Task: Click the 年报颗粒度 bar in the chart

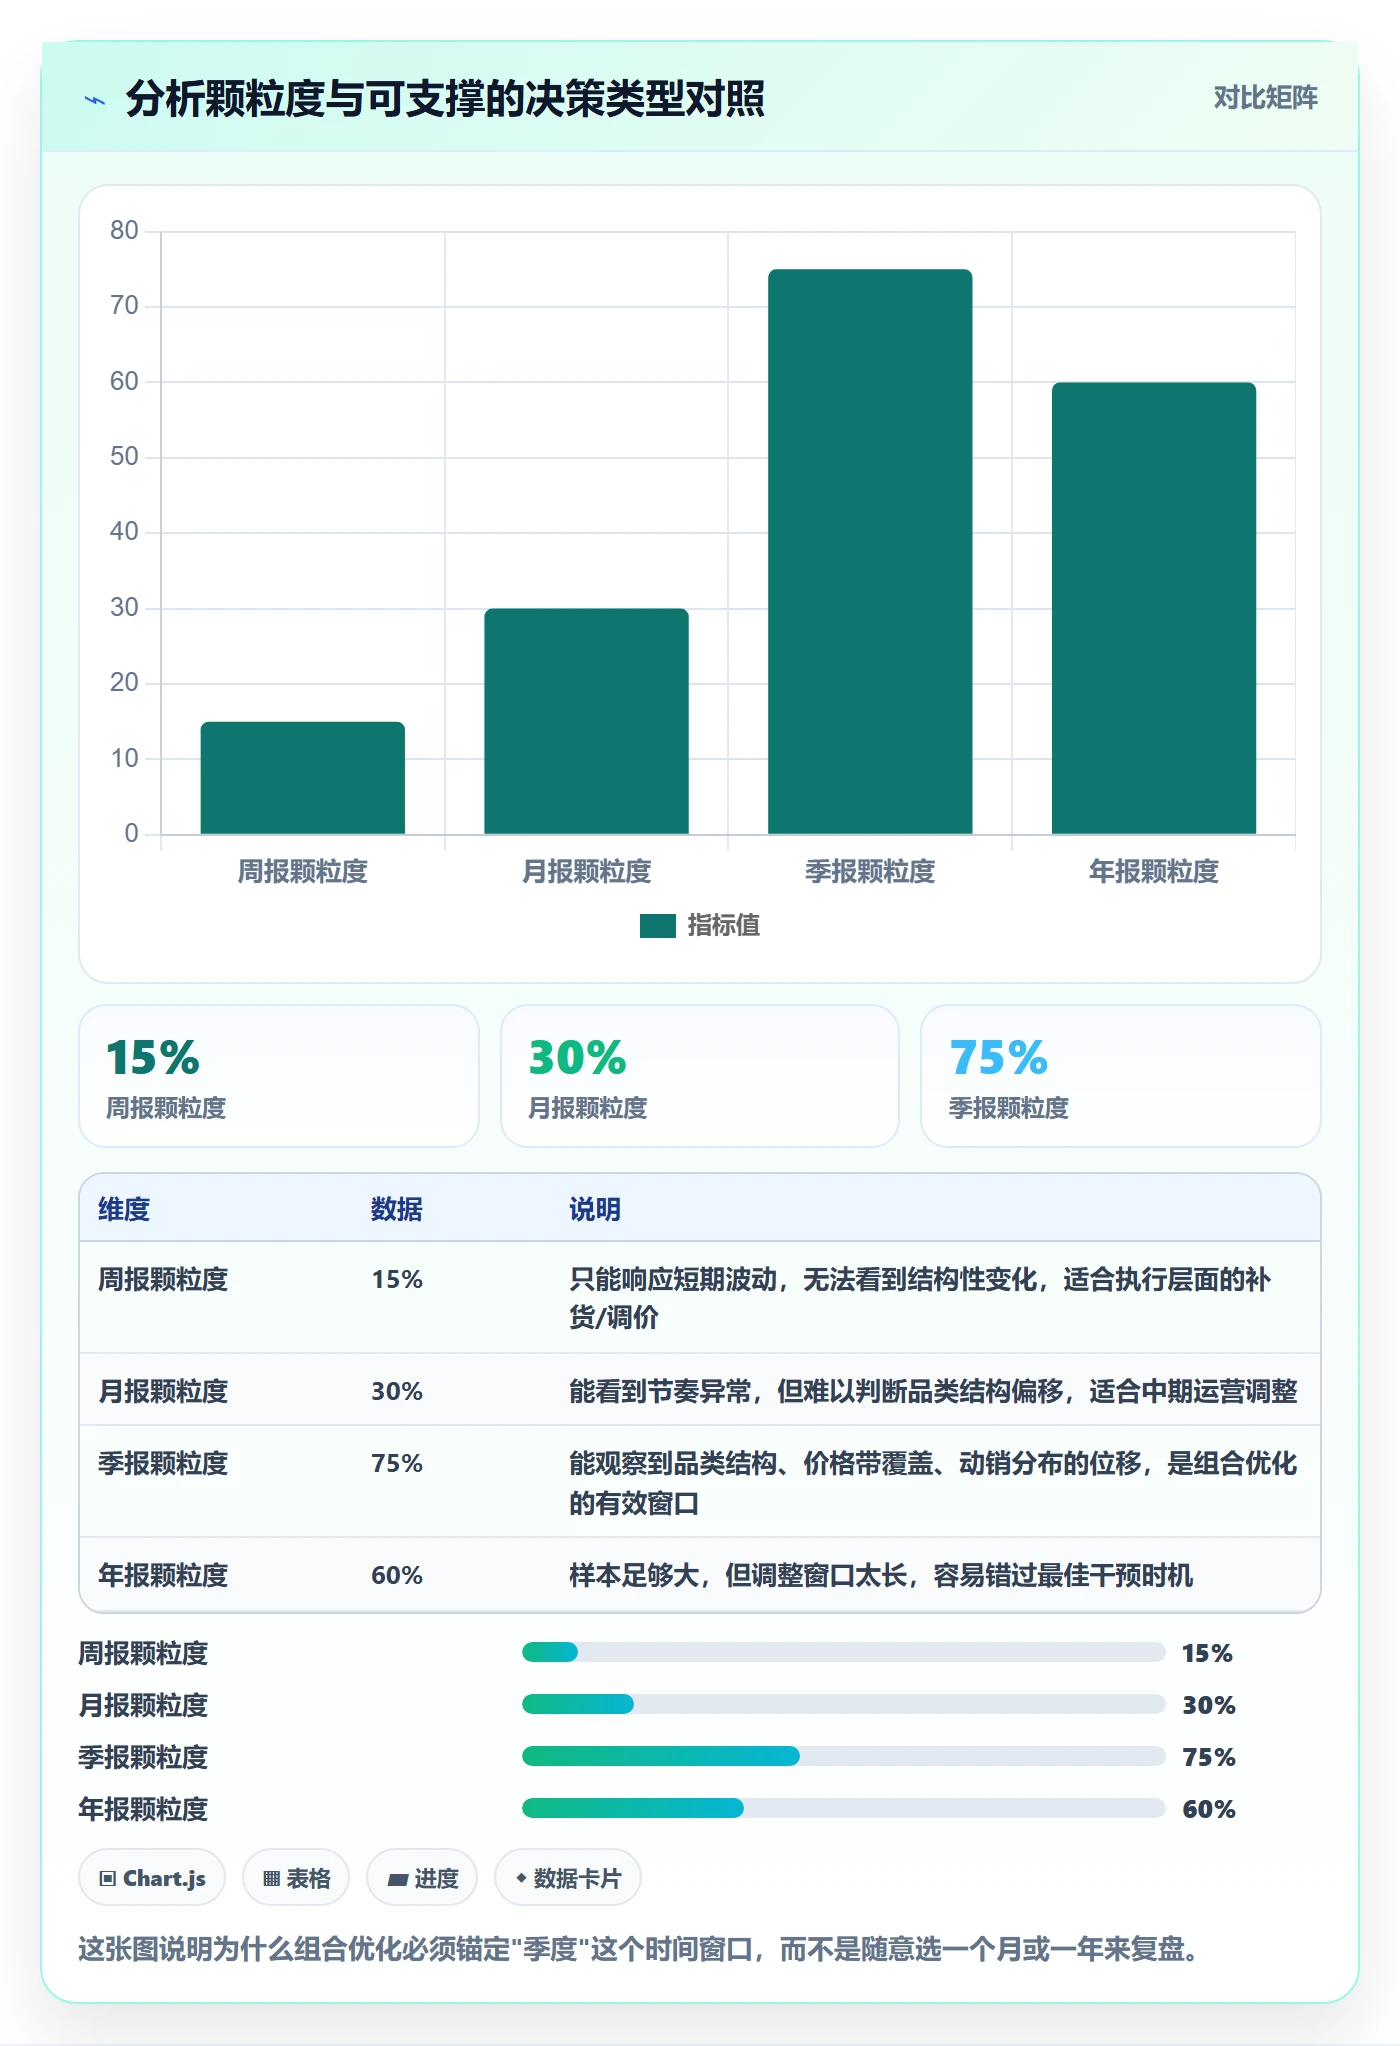Action: point(1154,608)
